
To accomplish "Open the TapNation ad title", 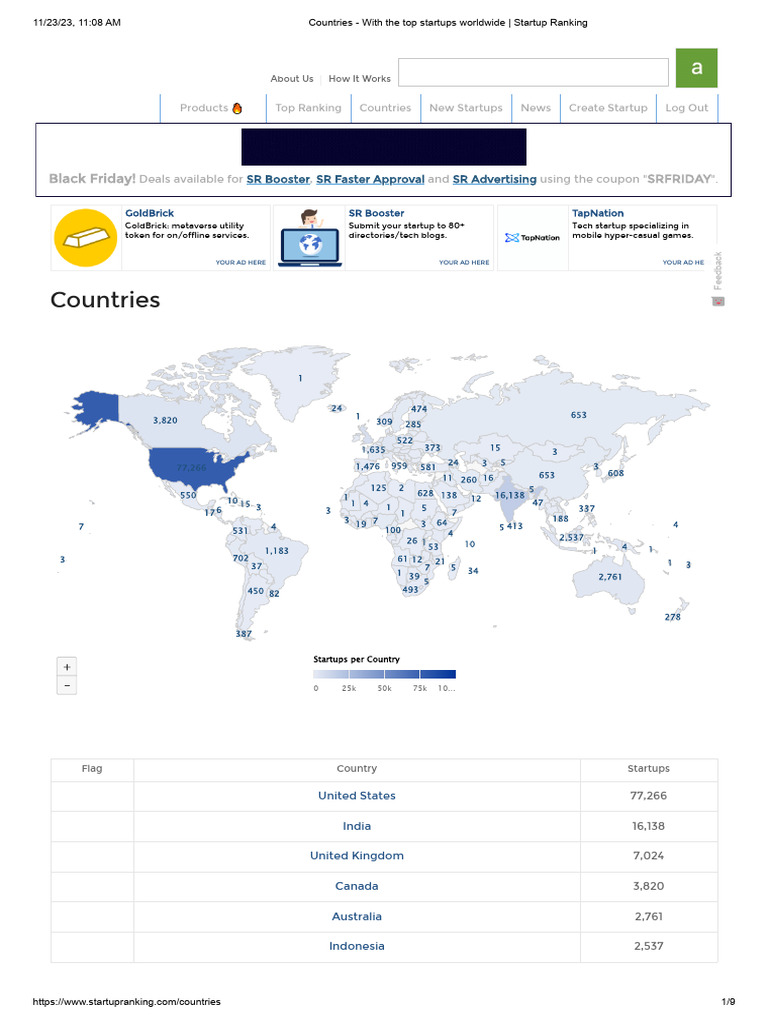I will point(598,213).
